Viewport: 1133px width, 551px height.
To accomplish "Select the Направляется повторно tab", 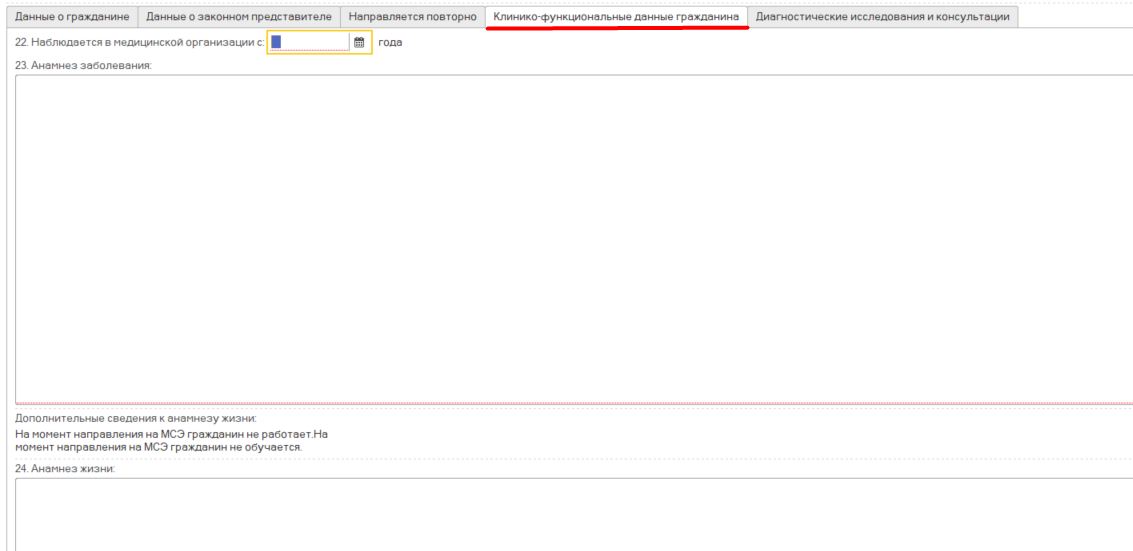I will click(412, 17).
